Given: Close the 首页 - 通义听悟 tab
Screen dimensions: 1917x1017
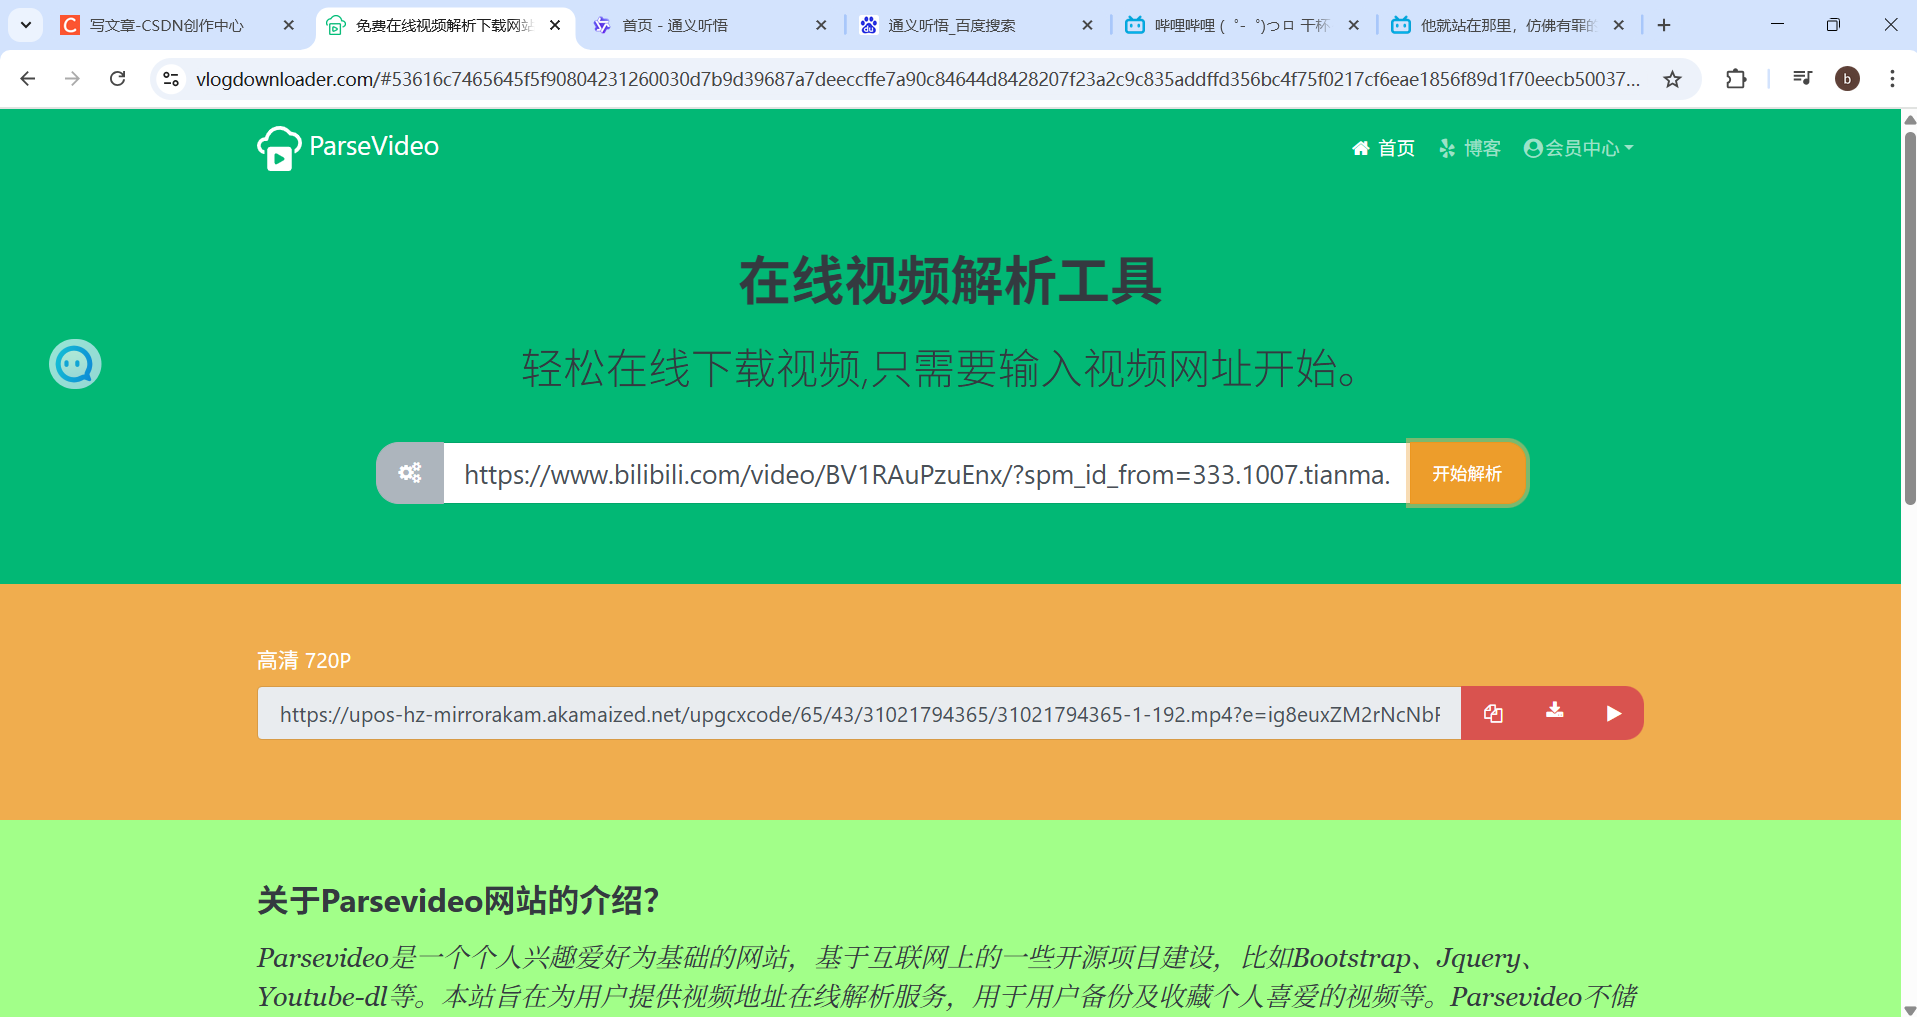Looking at the screenshot, I should click(821, 25).
